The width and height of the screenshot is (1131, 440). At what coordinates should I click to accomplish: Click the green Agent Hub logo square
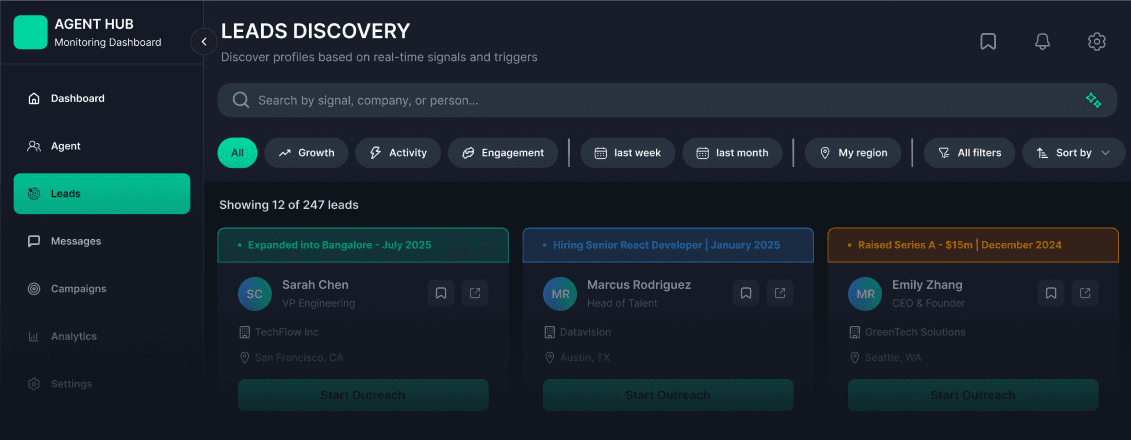[x=30, y=32]
